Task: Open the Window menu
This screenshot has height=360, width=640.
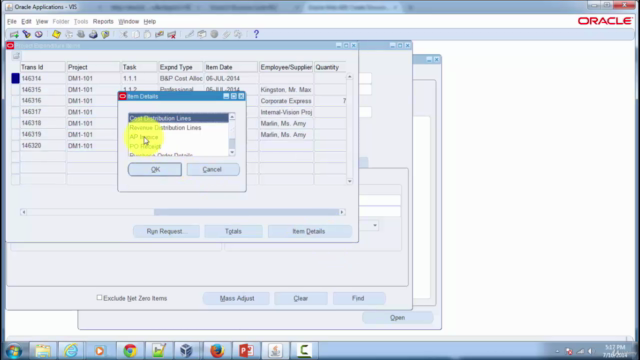Action: (129, 21)
